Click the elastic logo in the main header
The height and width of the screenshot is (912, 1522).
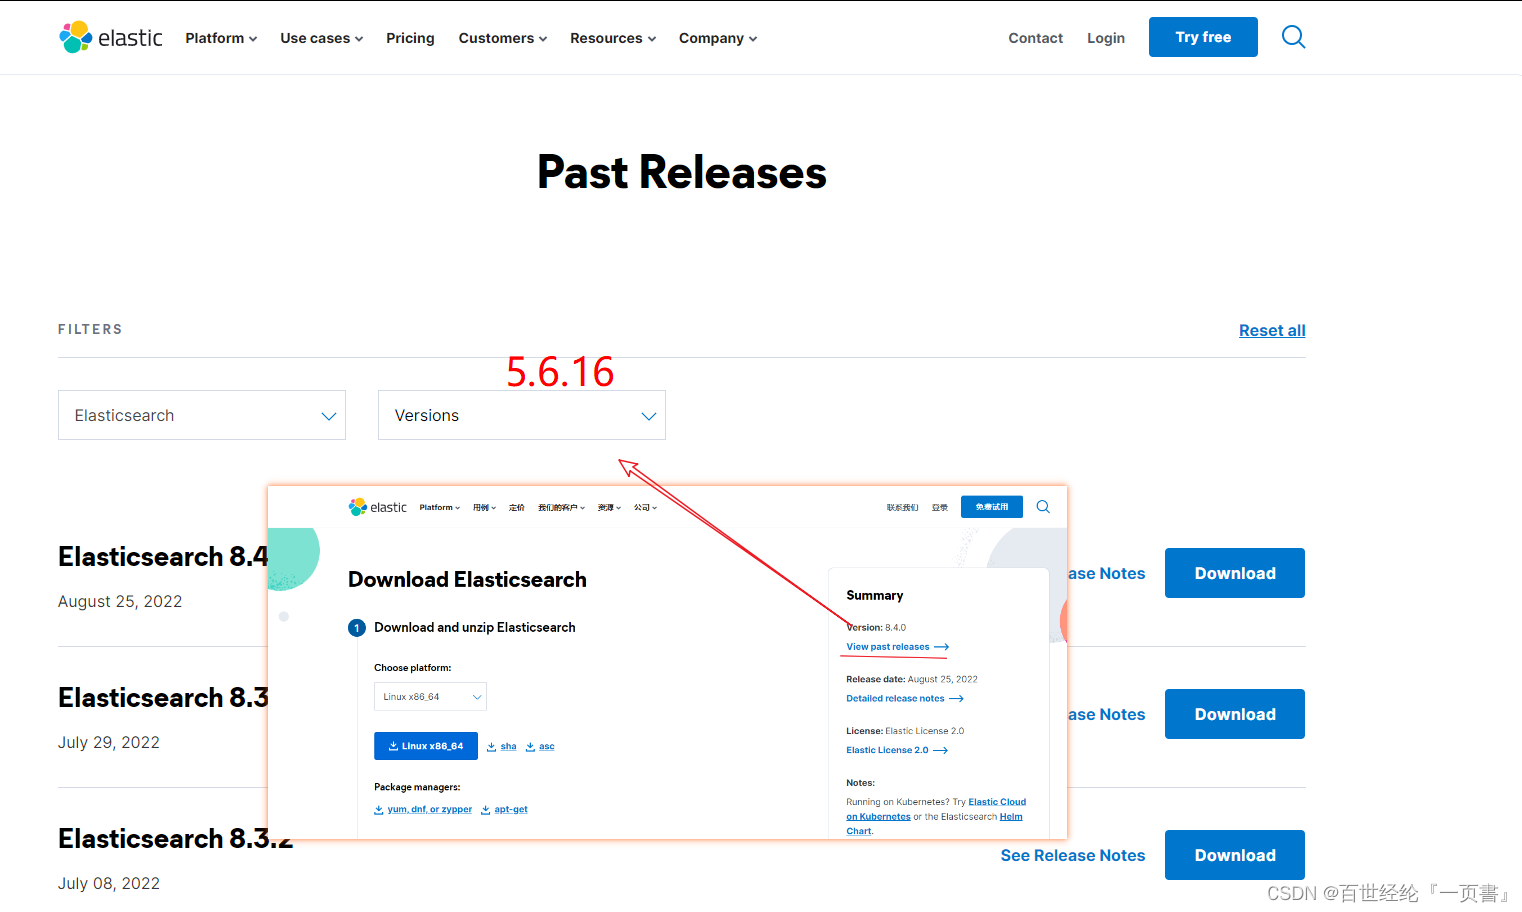[111, 38]
